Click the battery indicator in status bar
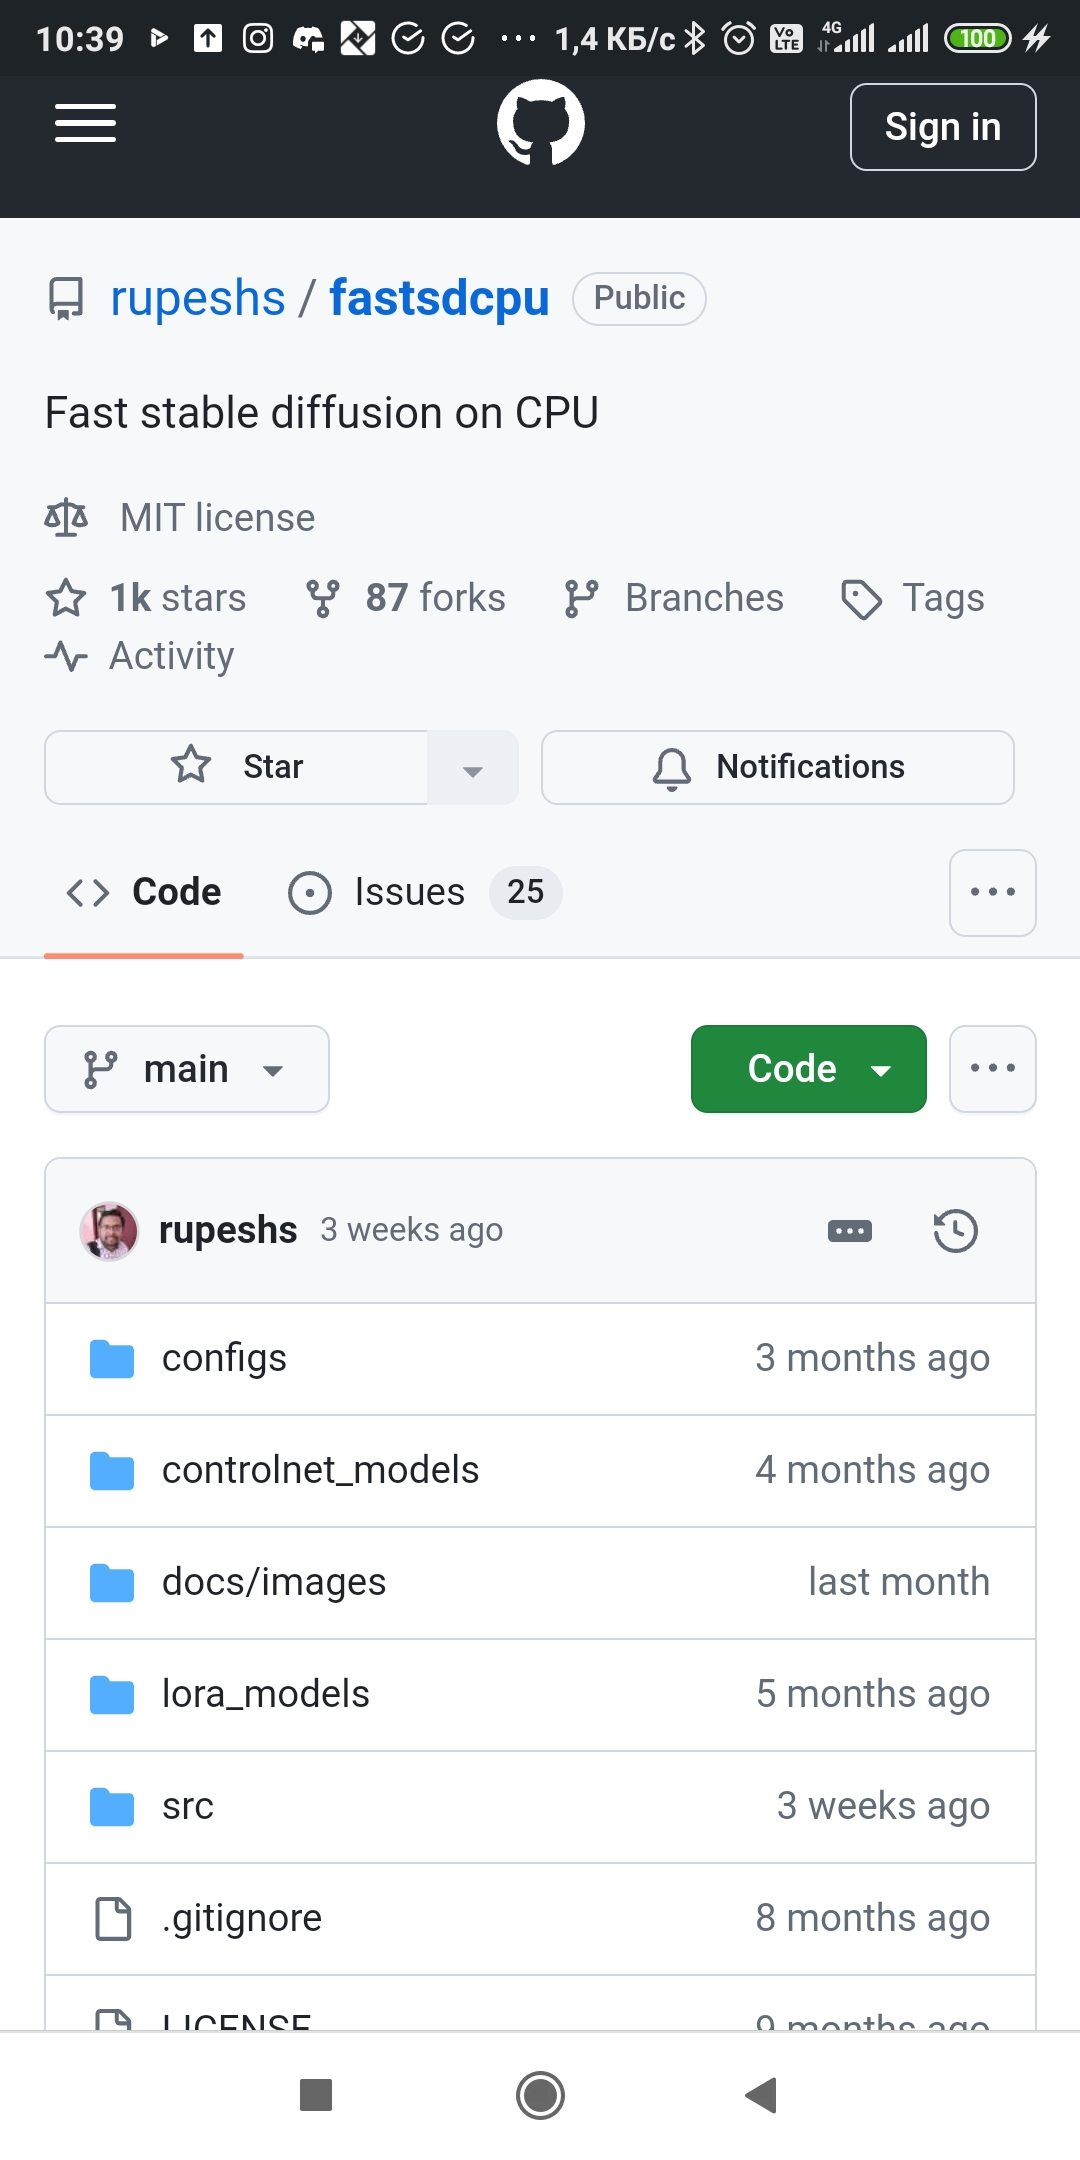Screen dimensions: 1080x2160 (978, 38)
